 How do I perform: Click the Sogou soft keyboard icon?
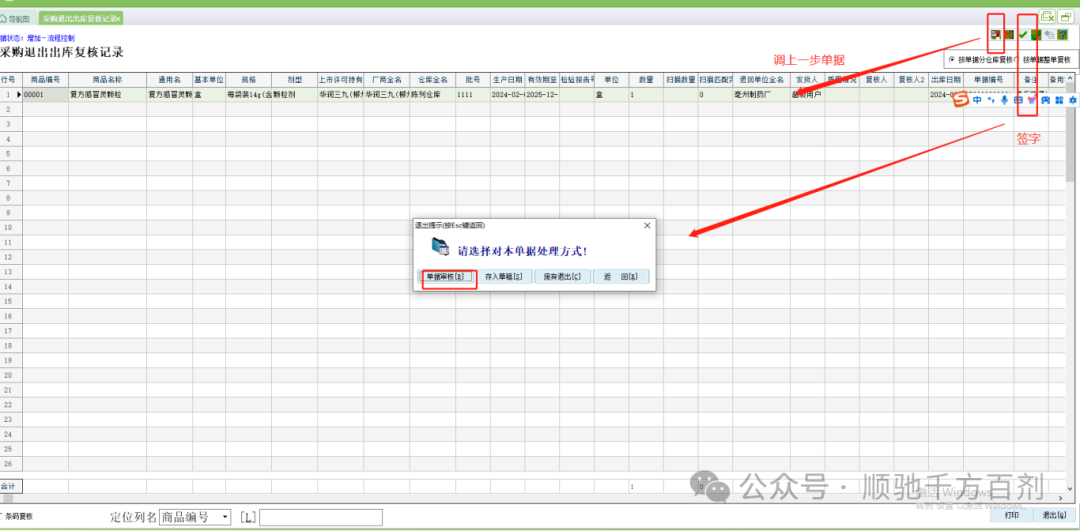[x=1018, y=100]
